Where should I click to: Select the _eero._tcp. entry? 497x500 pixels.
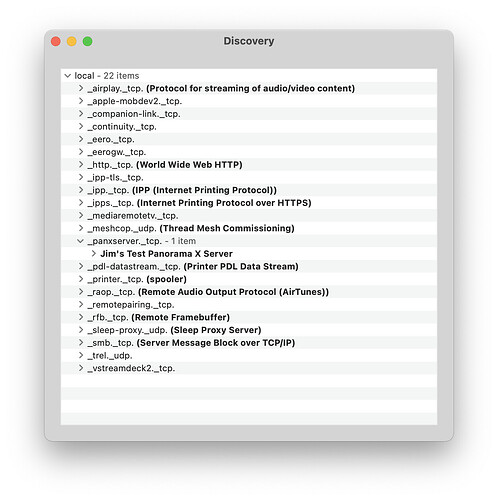click(x=249, y=139)
